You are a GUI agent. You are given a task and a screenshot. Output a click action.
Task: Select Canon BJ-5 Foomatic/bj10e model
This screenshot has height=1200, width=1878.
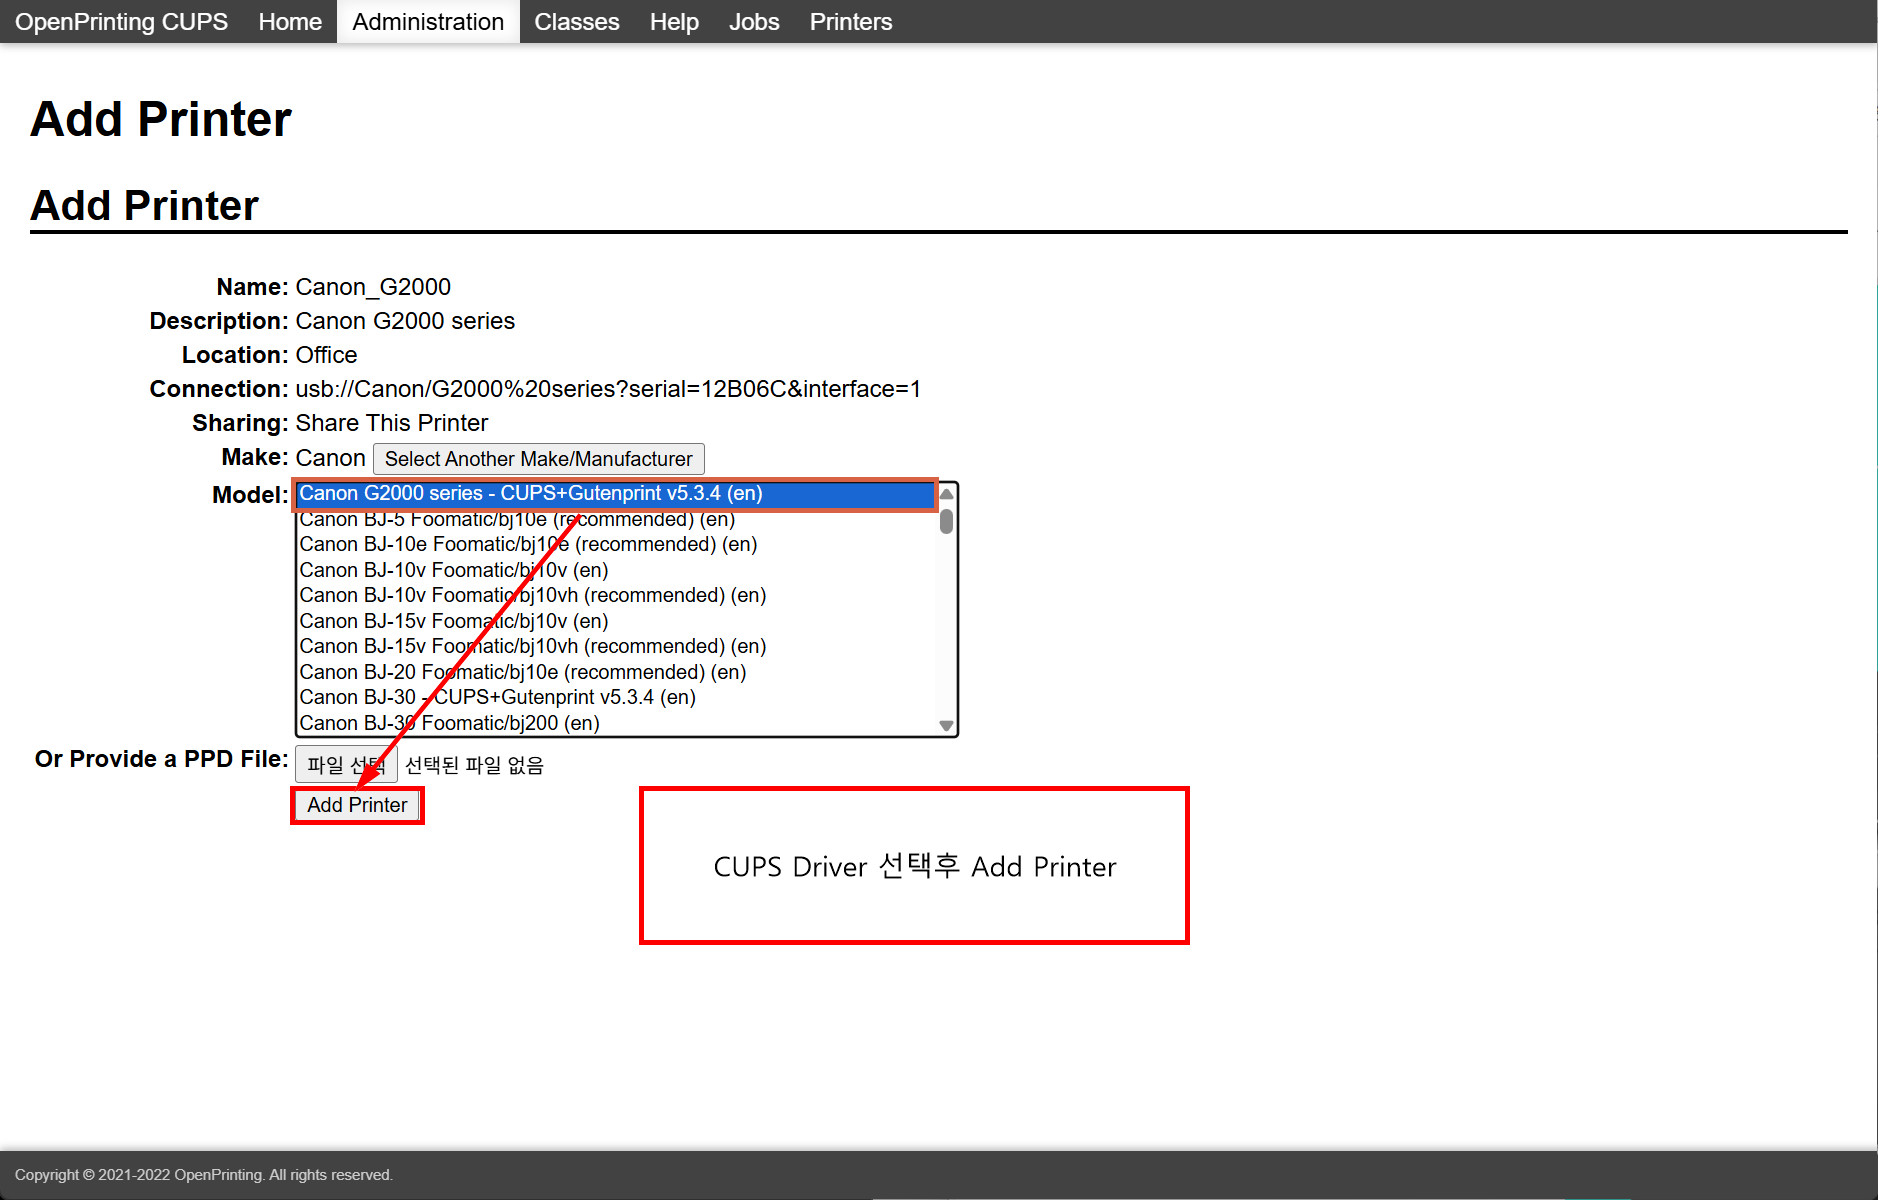point(615,519)
